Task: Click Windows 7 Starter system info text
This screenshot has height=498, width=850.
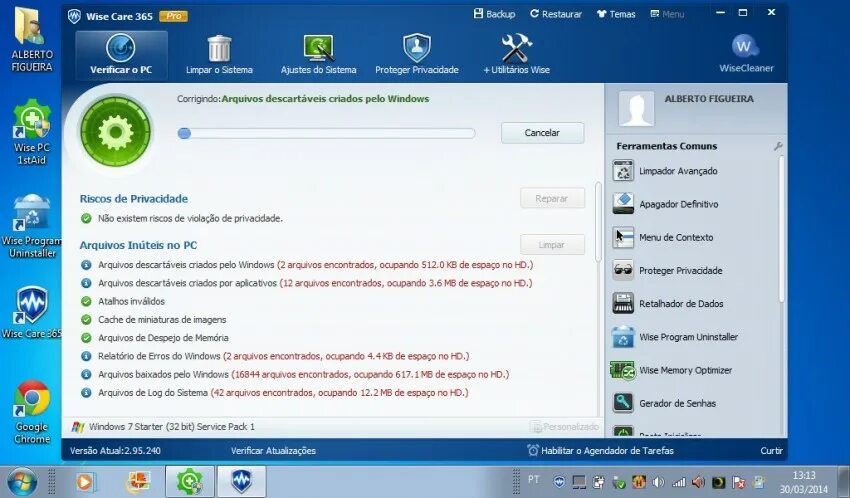Action: pos(172,426)
